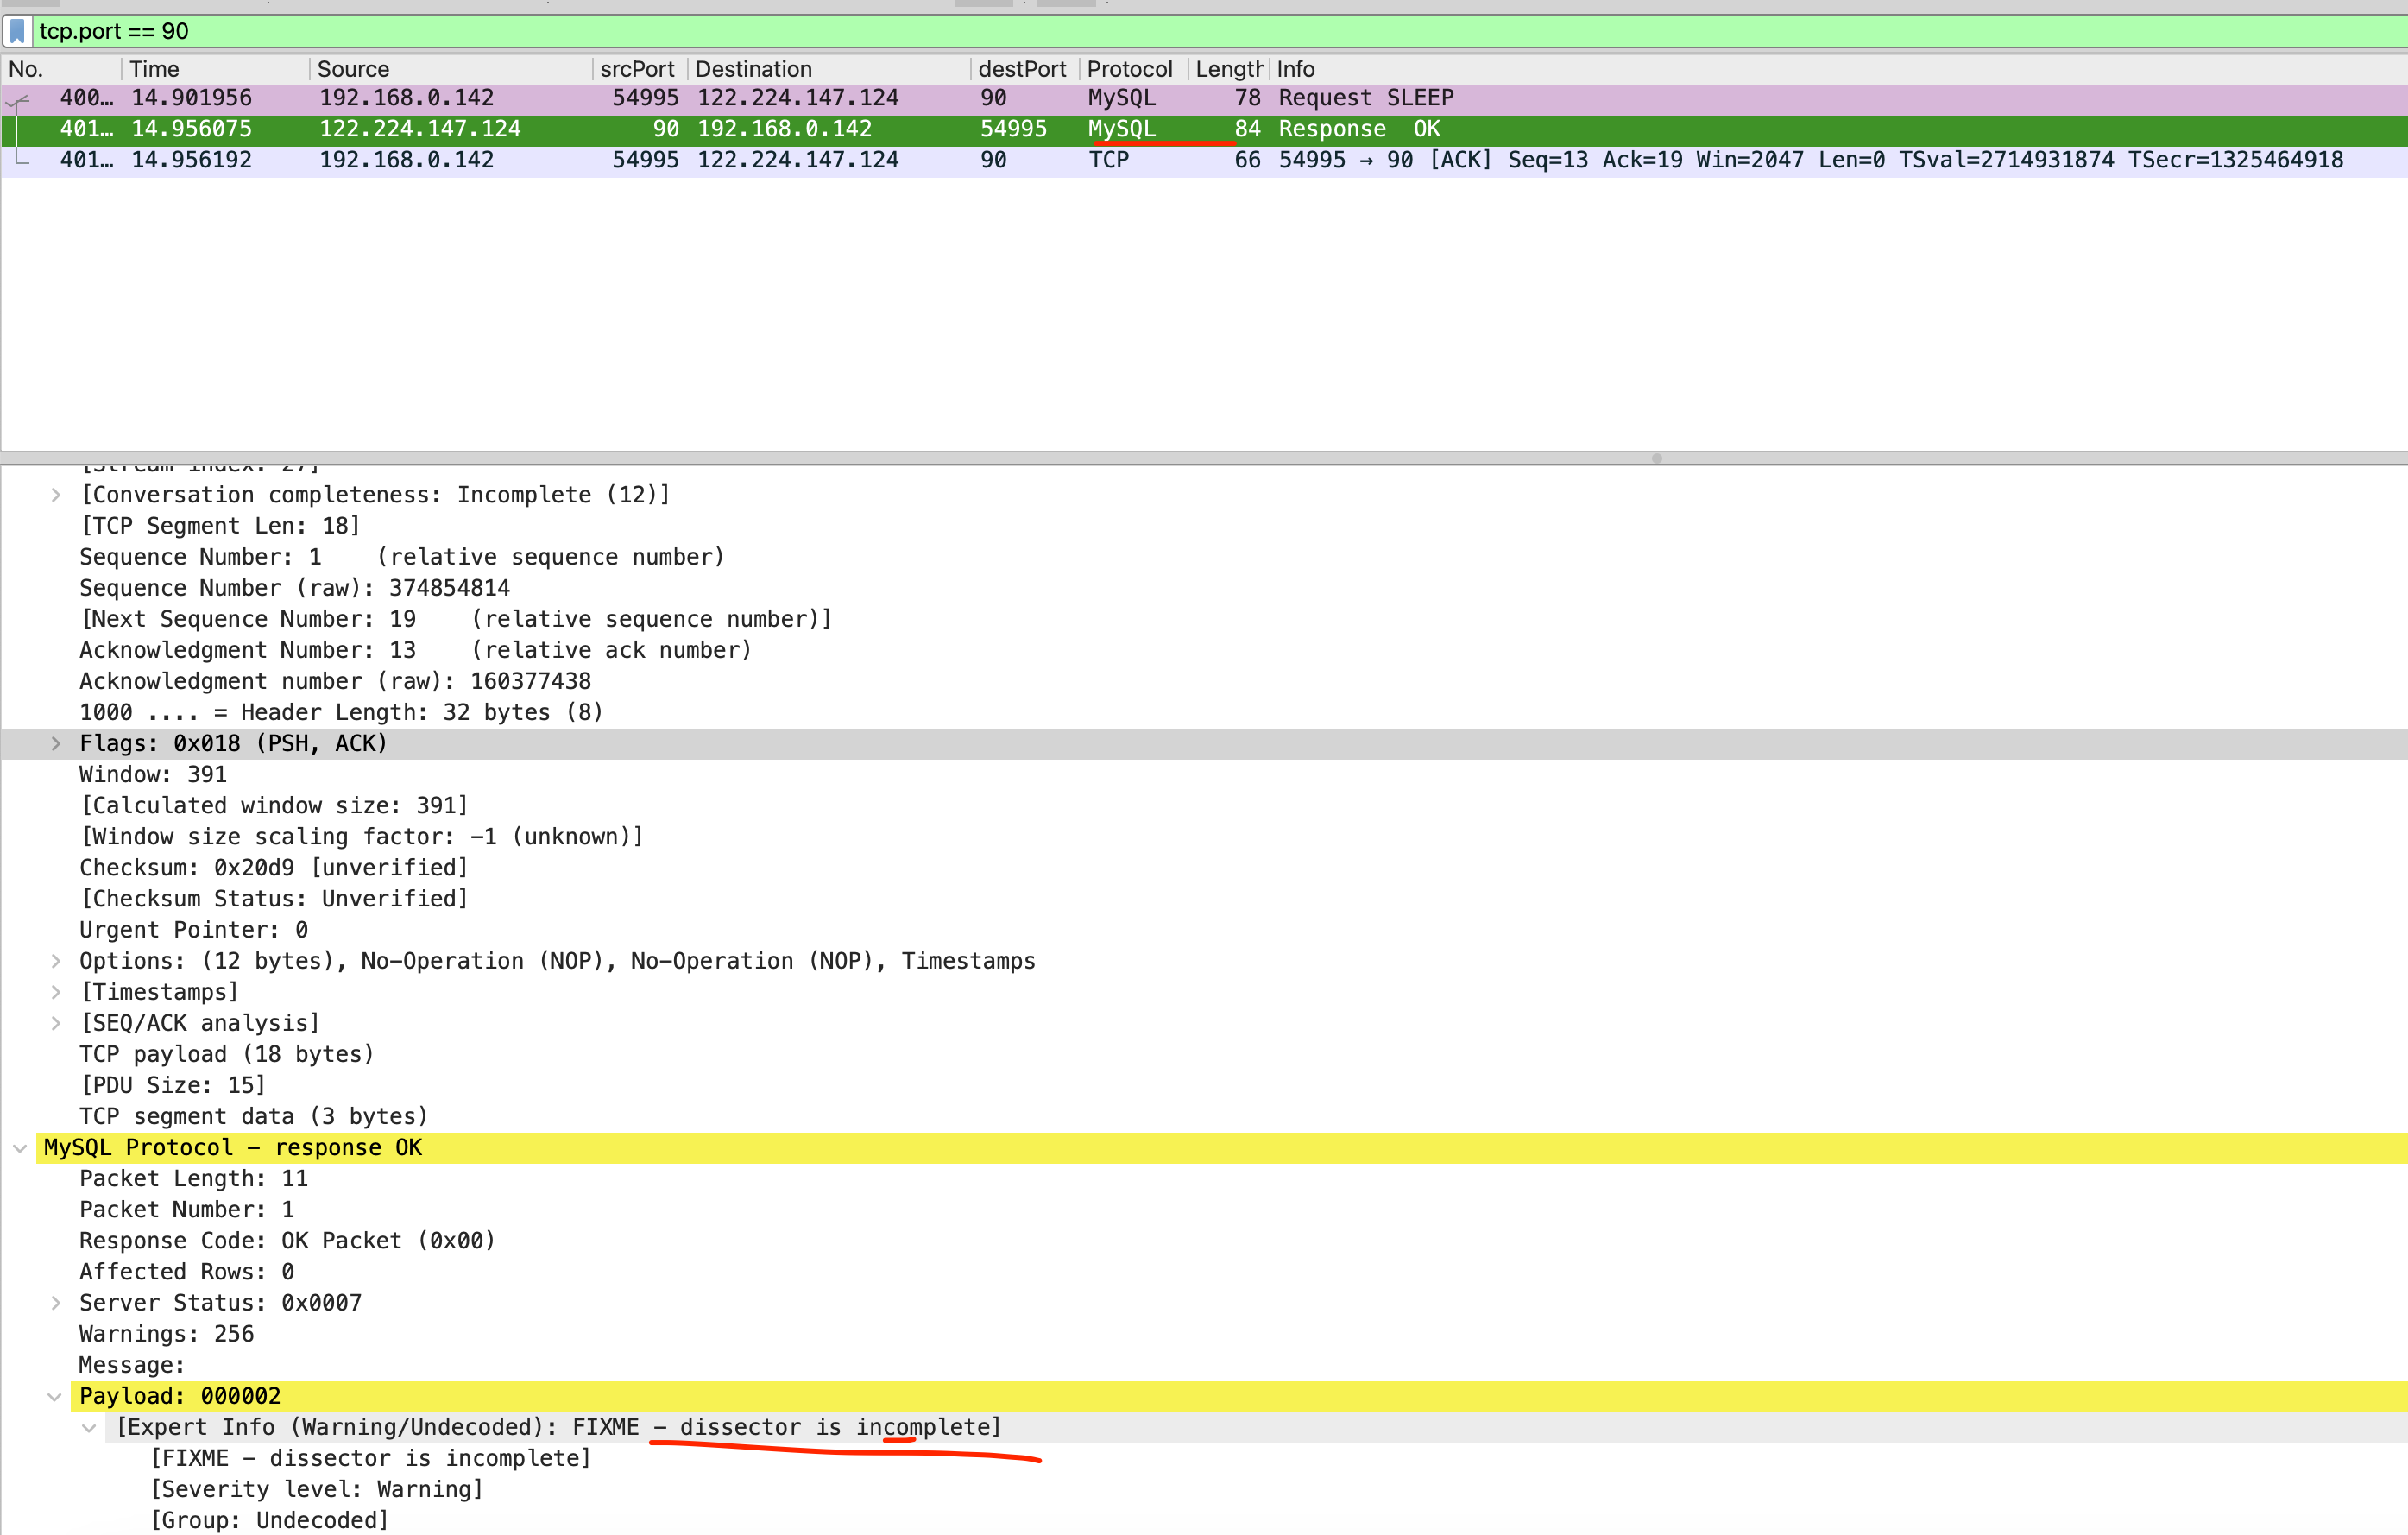
Task: Select the Response OK packet row
Action: pos(1204,129)
